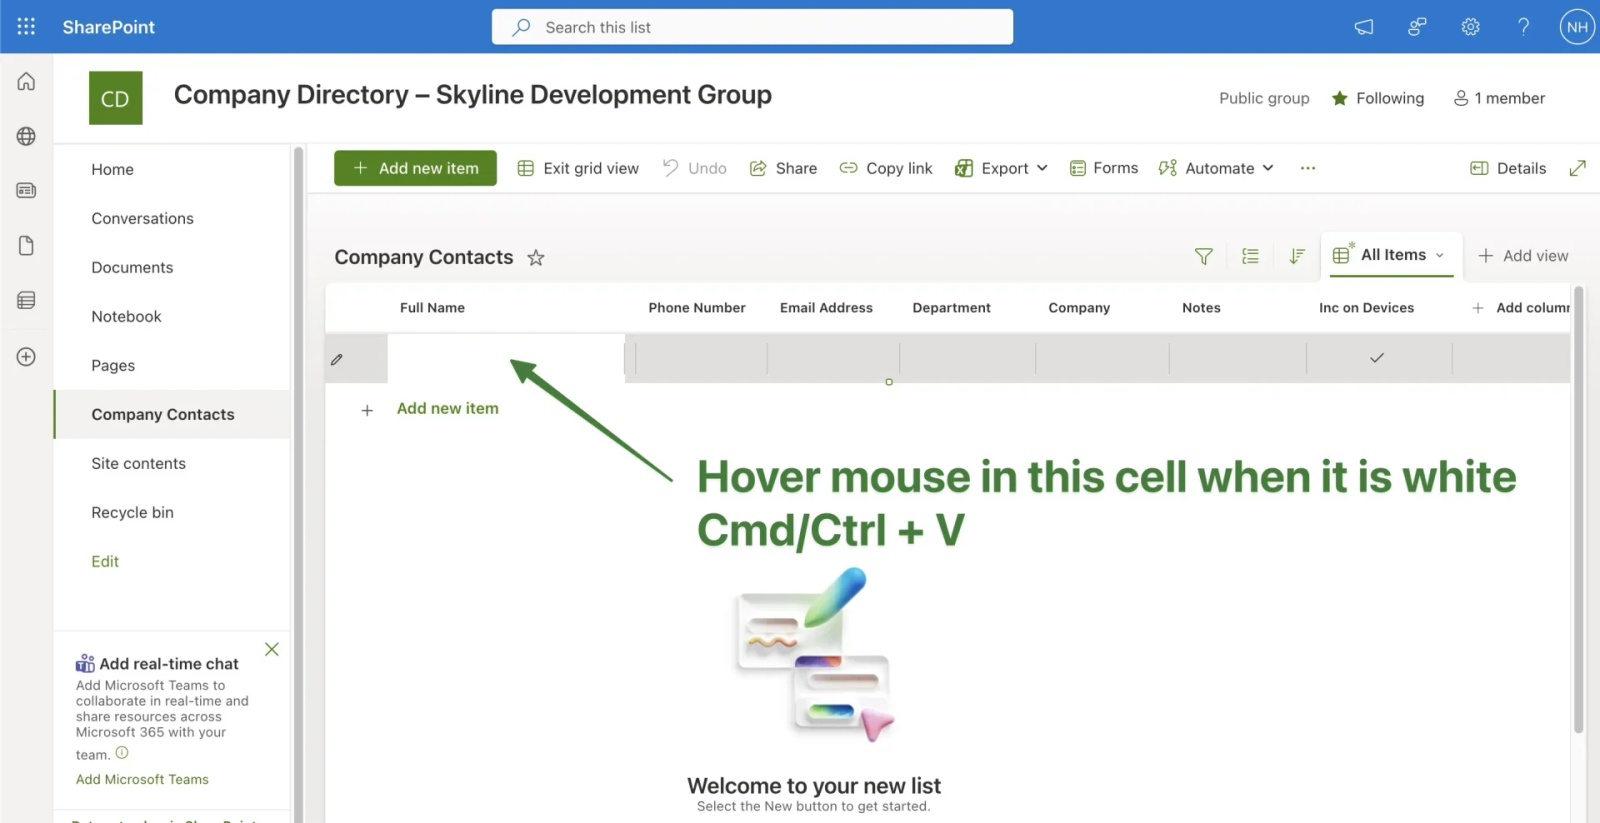Viewport: 1600px width, 823px height.
Task: Open the people connections icon in header
Action: coord(1417,27)
